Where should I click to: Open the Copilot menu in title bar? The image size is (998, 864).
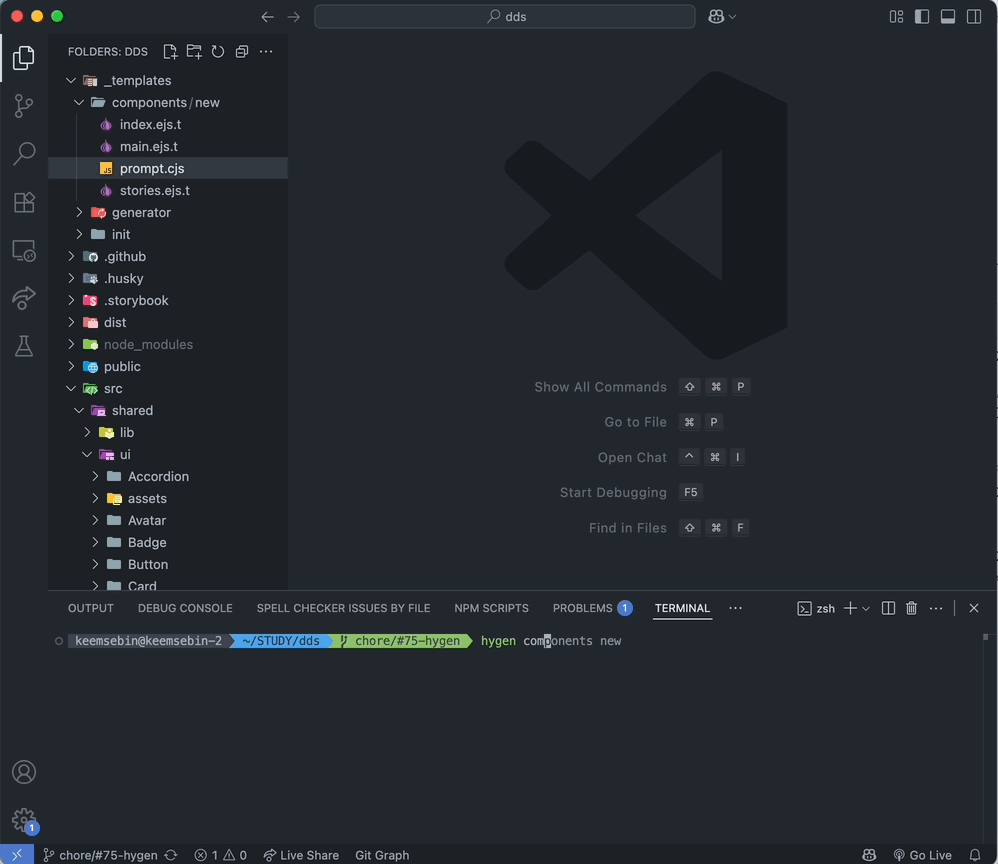pos(722,17)
